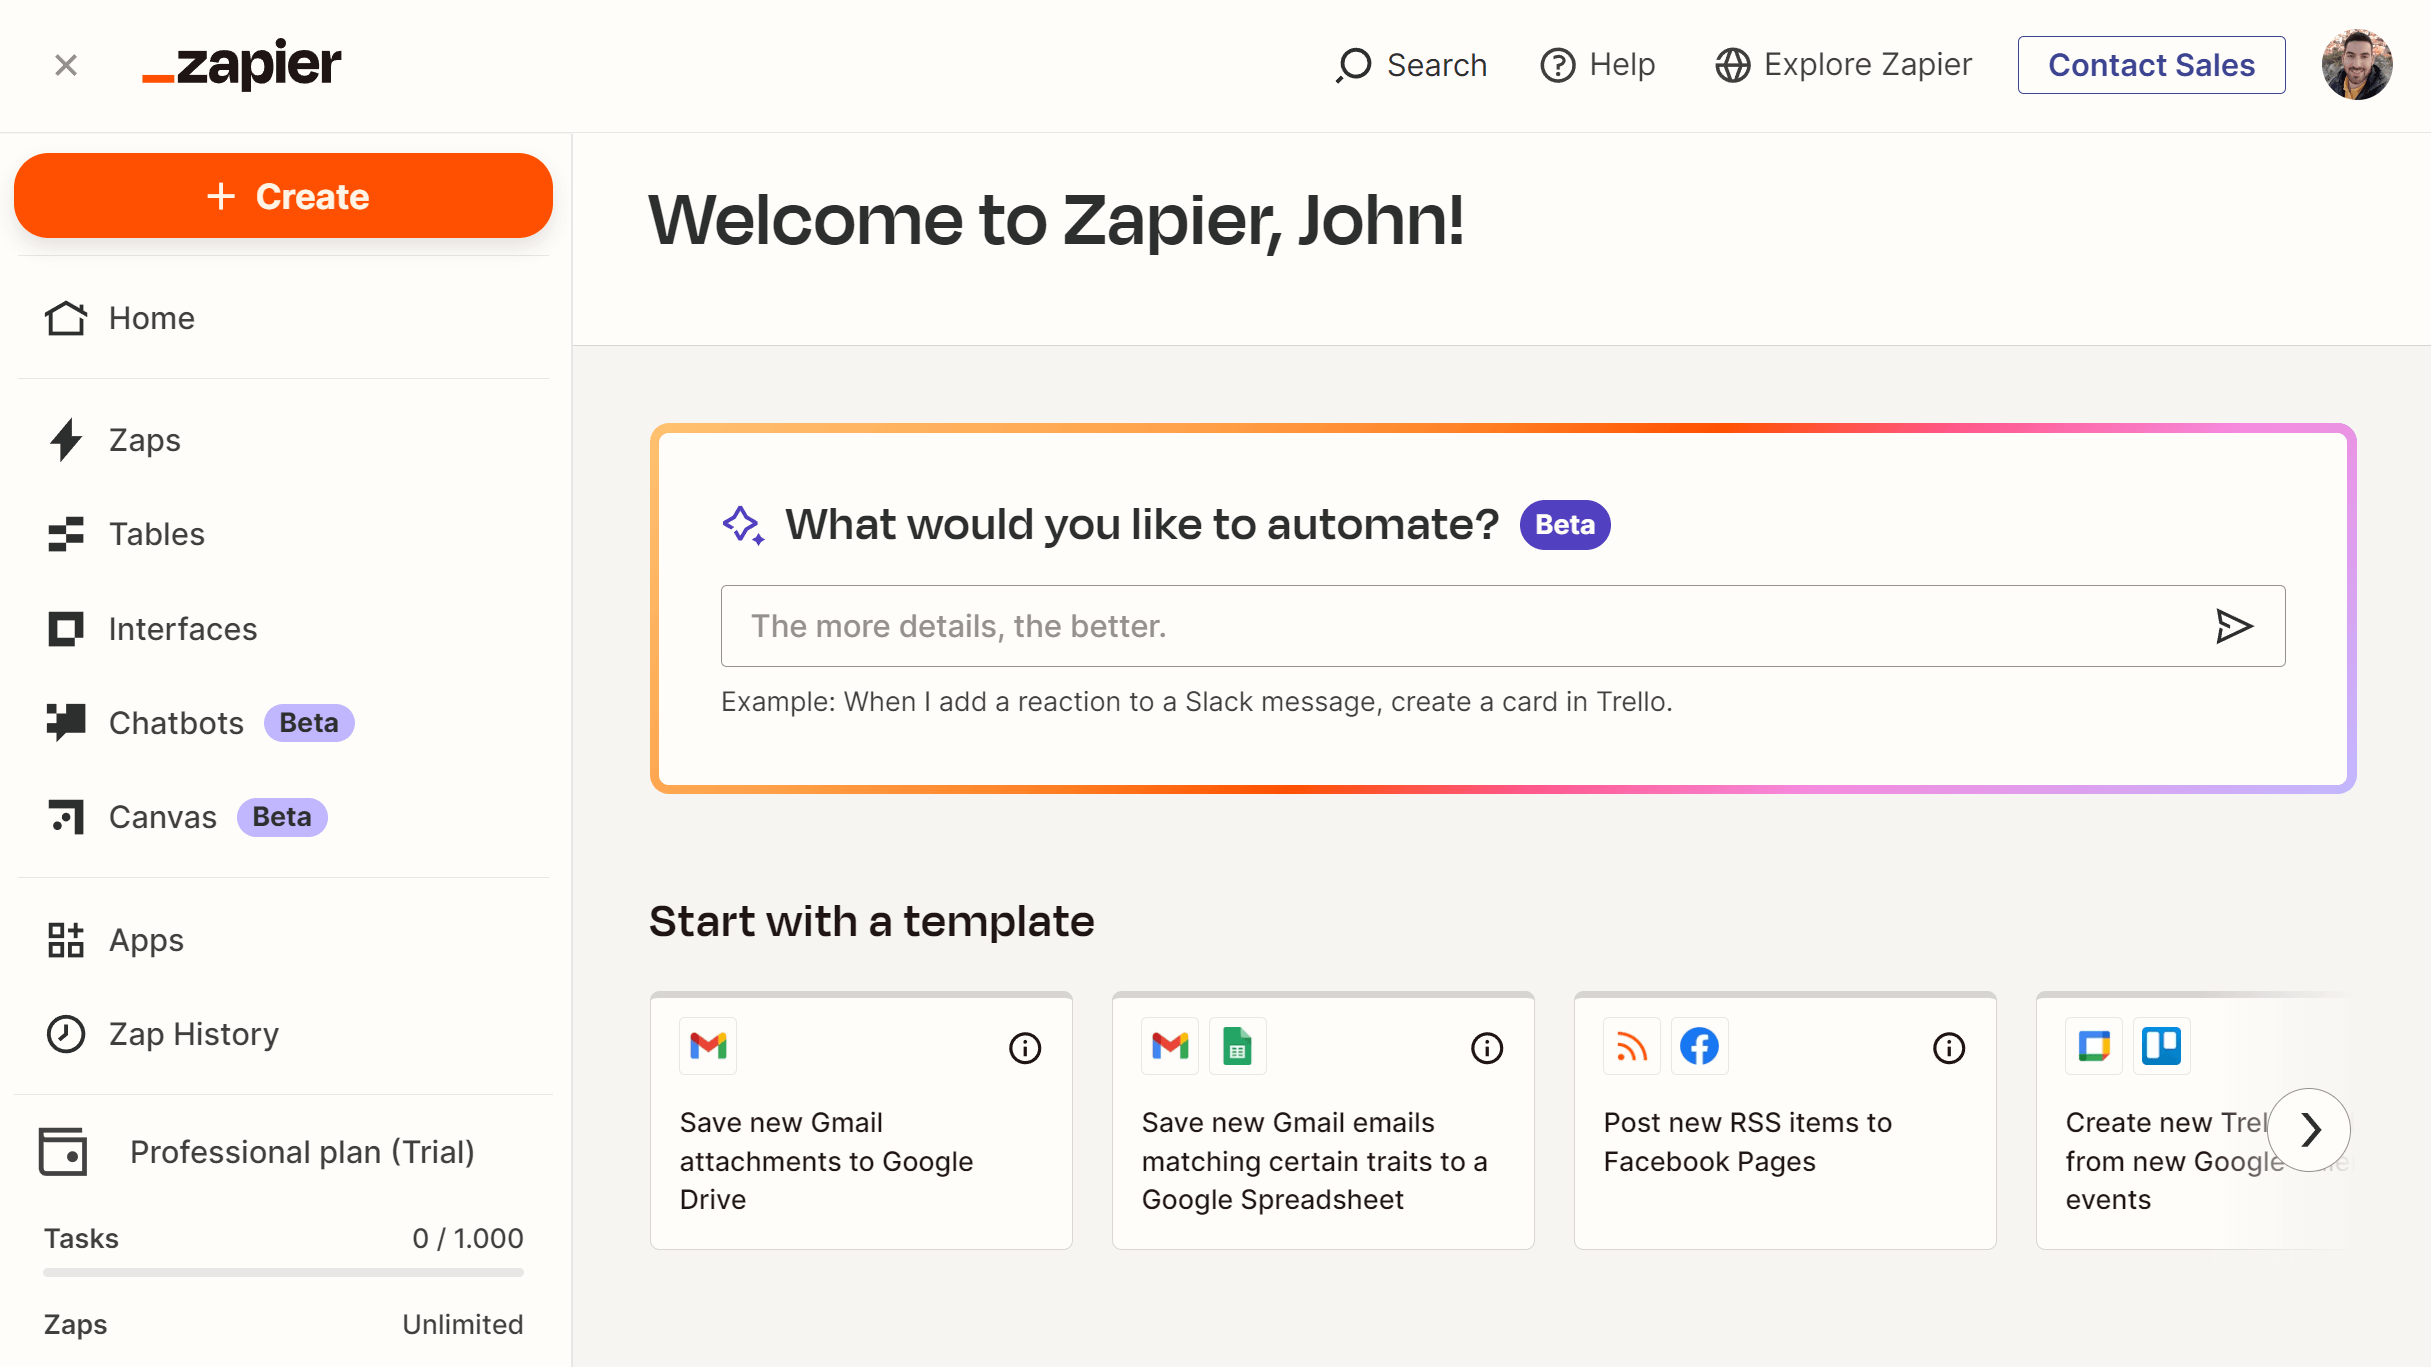
Task: Click the orange Create button
Action: tap(284, 196)
